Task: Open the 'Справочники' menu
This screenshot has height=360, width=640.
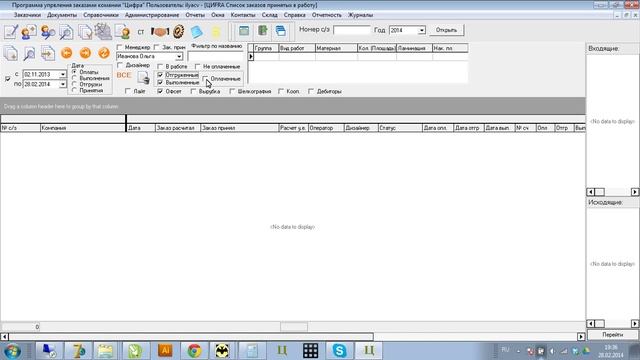Action: pos(101,15)
